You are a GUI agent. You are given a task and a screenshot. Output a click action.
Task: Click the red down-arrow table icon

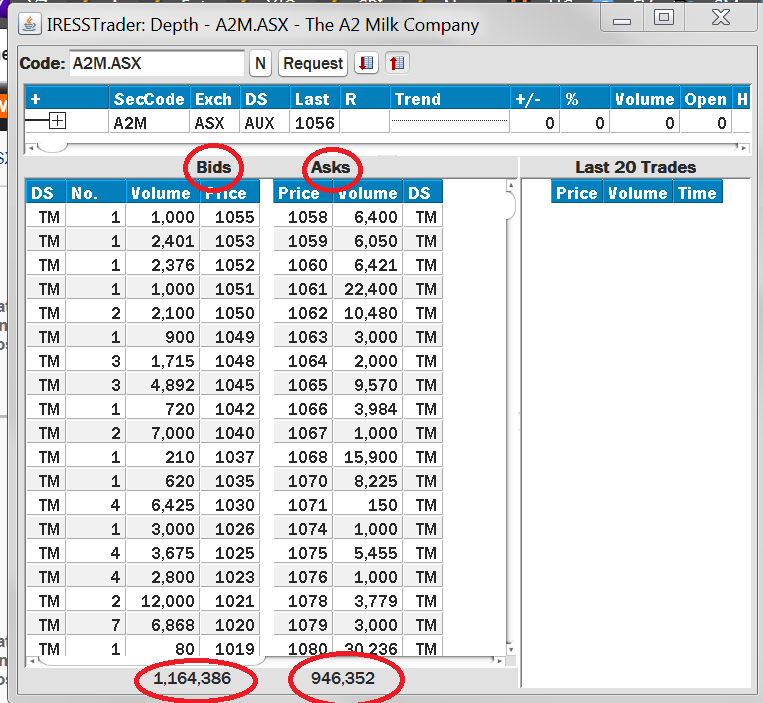(x=366, y=63)
